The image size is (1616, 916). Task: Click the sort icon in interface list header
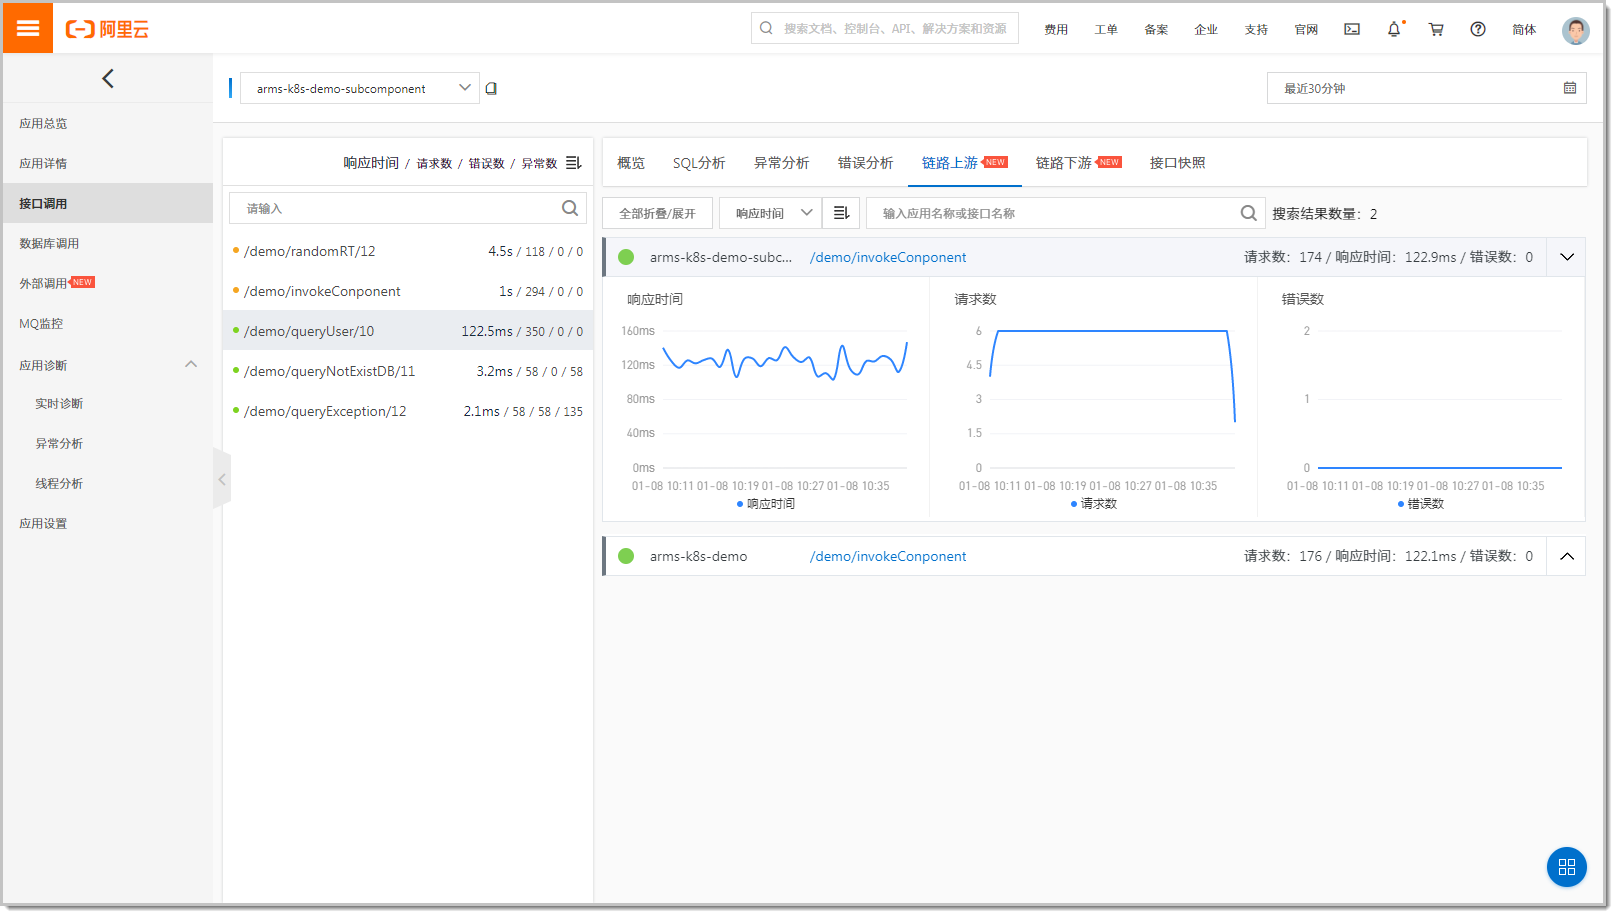coord(573,163)
